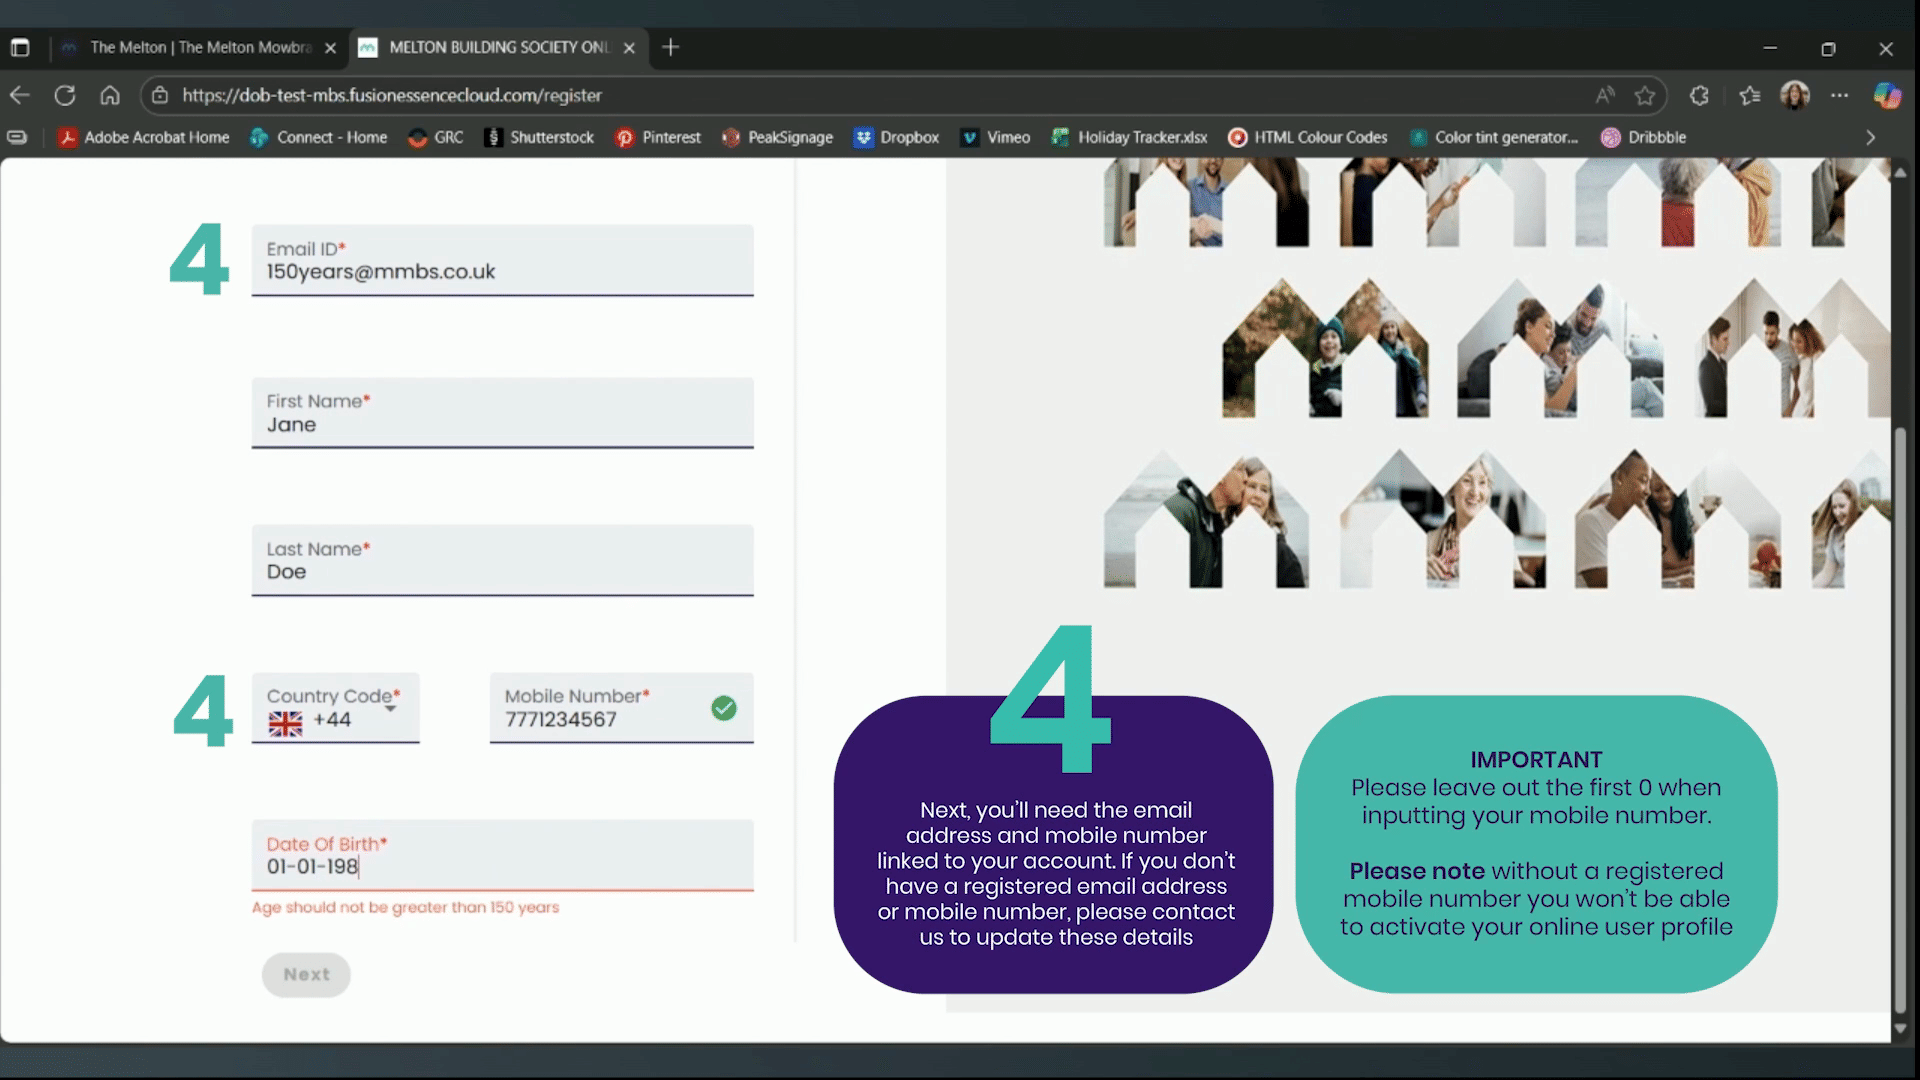Open the Dropbox bookmark

pyautogui.click(x=897, y=137)
